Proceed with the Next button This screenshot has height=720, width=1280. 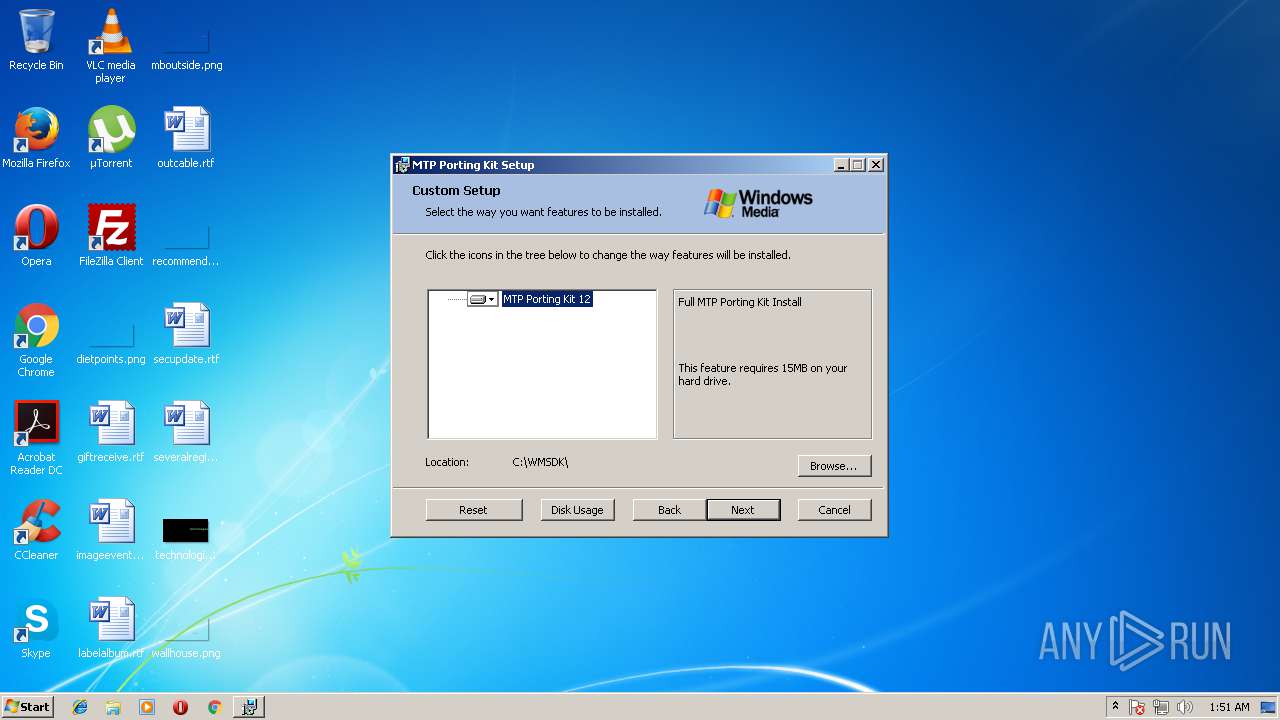[743, 510]
